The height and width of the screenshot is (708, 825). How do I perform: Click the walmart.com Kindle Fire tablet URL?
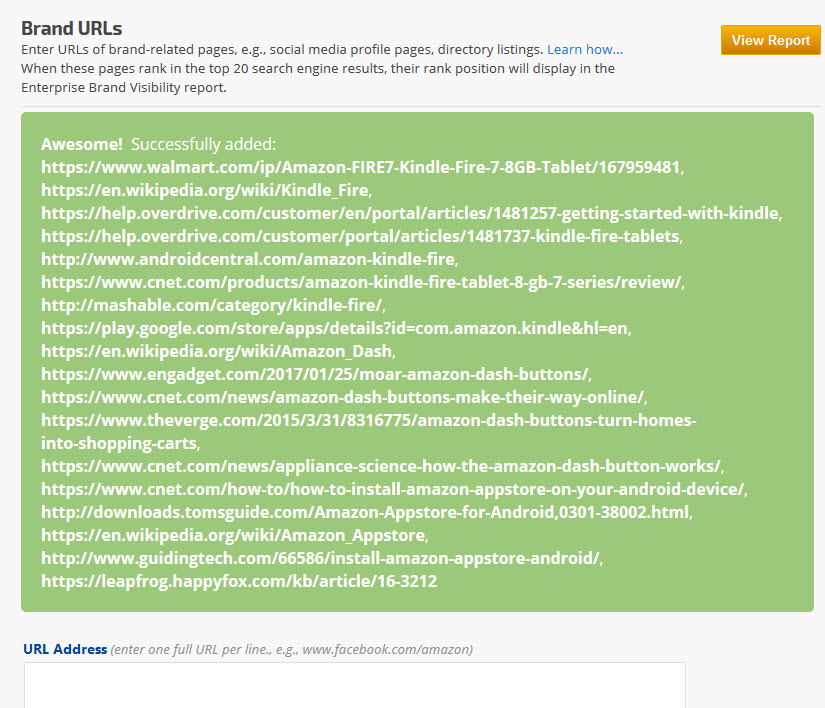tap(361, 167)
